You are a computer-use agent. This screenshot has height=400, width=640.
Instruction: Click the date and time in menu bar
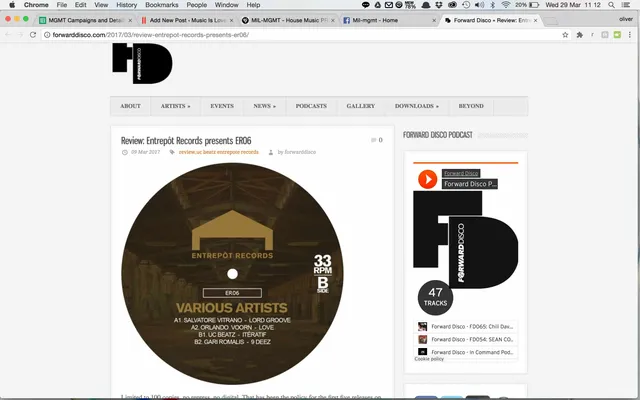coord(573,5)
